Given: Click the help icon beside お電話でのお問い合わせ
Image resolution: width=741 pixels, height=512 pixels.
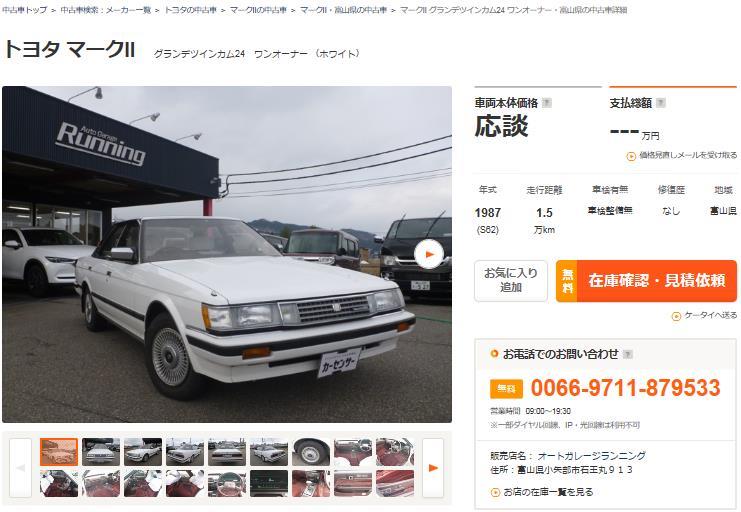Looking at the screenshot, I should tap(628, 354).
